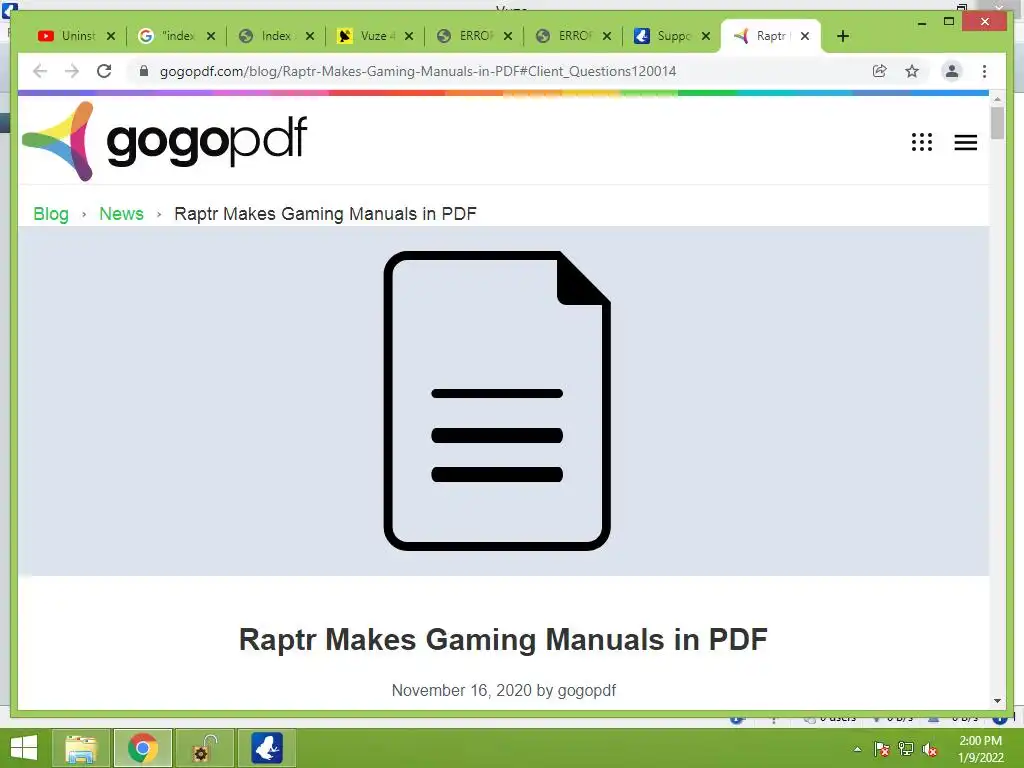Switch to the Support tab
This screenshot has width=1024, height=768.
(663, 36)
